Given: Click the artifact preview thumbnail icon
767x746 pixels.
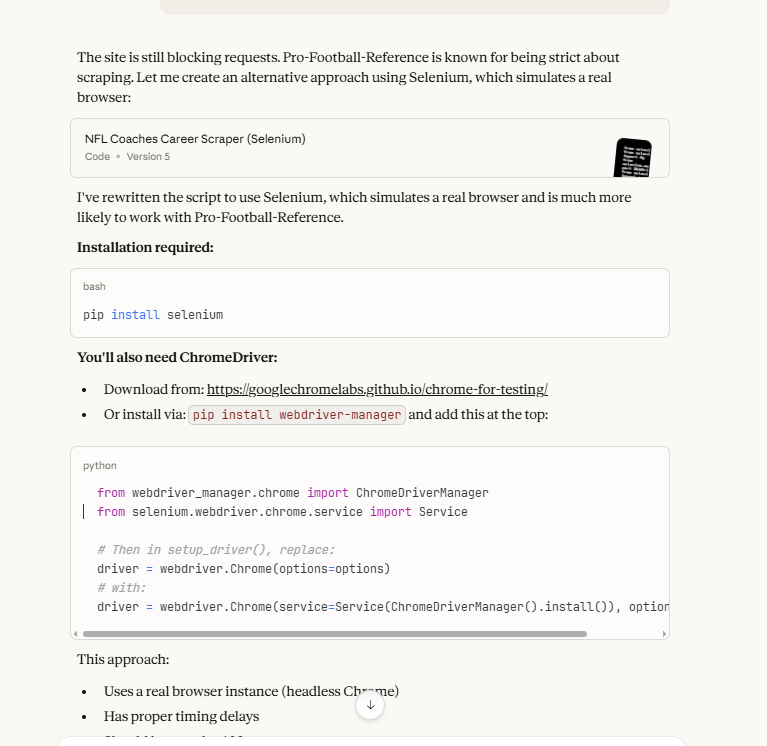Looking at the screenshot, I should tap(632, 157).
